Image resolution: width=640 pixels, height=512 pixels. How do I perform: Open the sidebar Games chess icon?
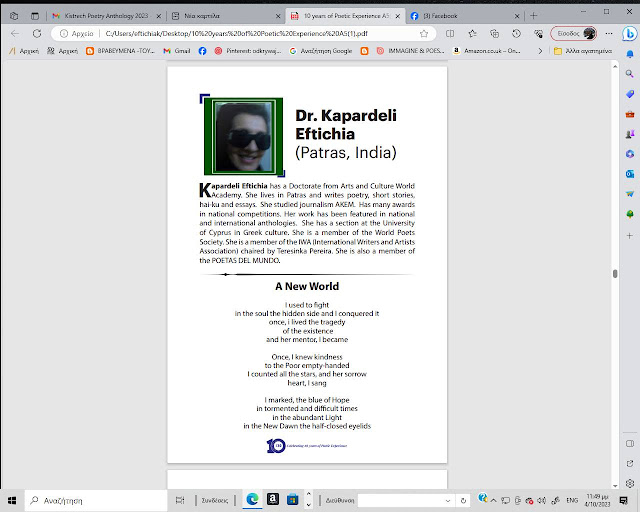(x=630, y=134)
